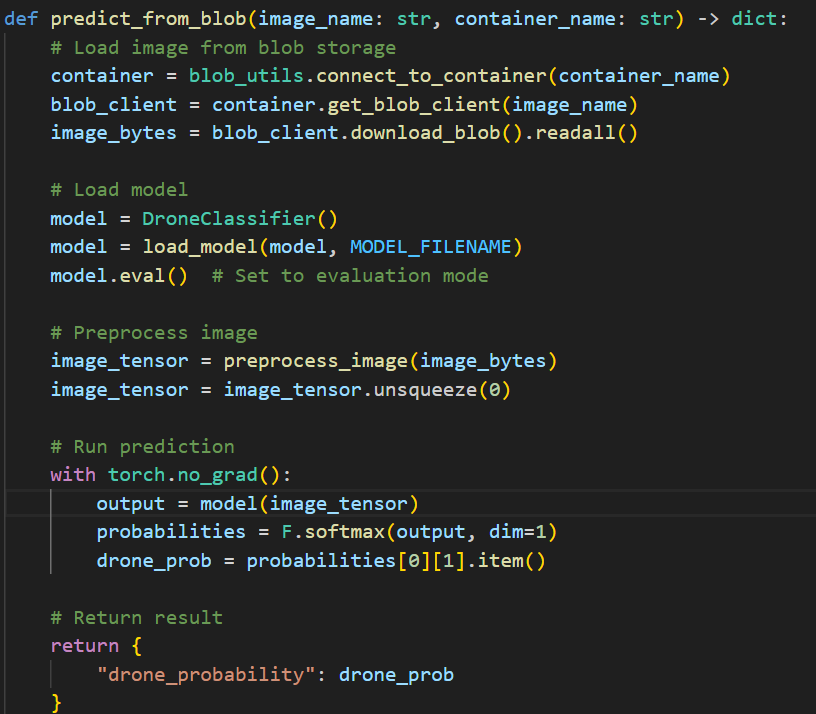This screenshot has height=714, width=816.
Task: Click the 'unsqueeze' method call
Action: pos(425,390)
